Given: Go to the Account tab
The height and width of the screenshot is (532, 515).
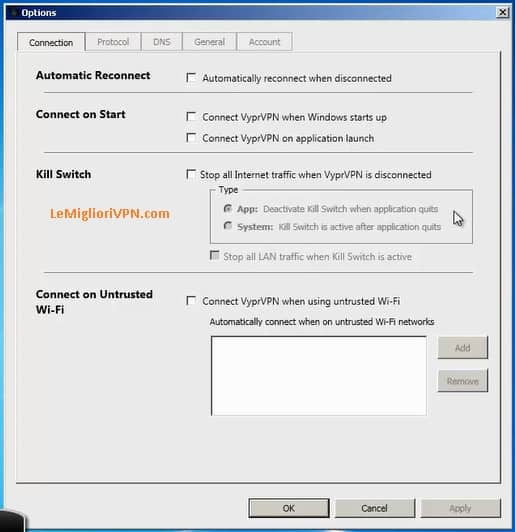Looking at the screenshot, I should tap(264, 42).
